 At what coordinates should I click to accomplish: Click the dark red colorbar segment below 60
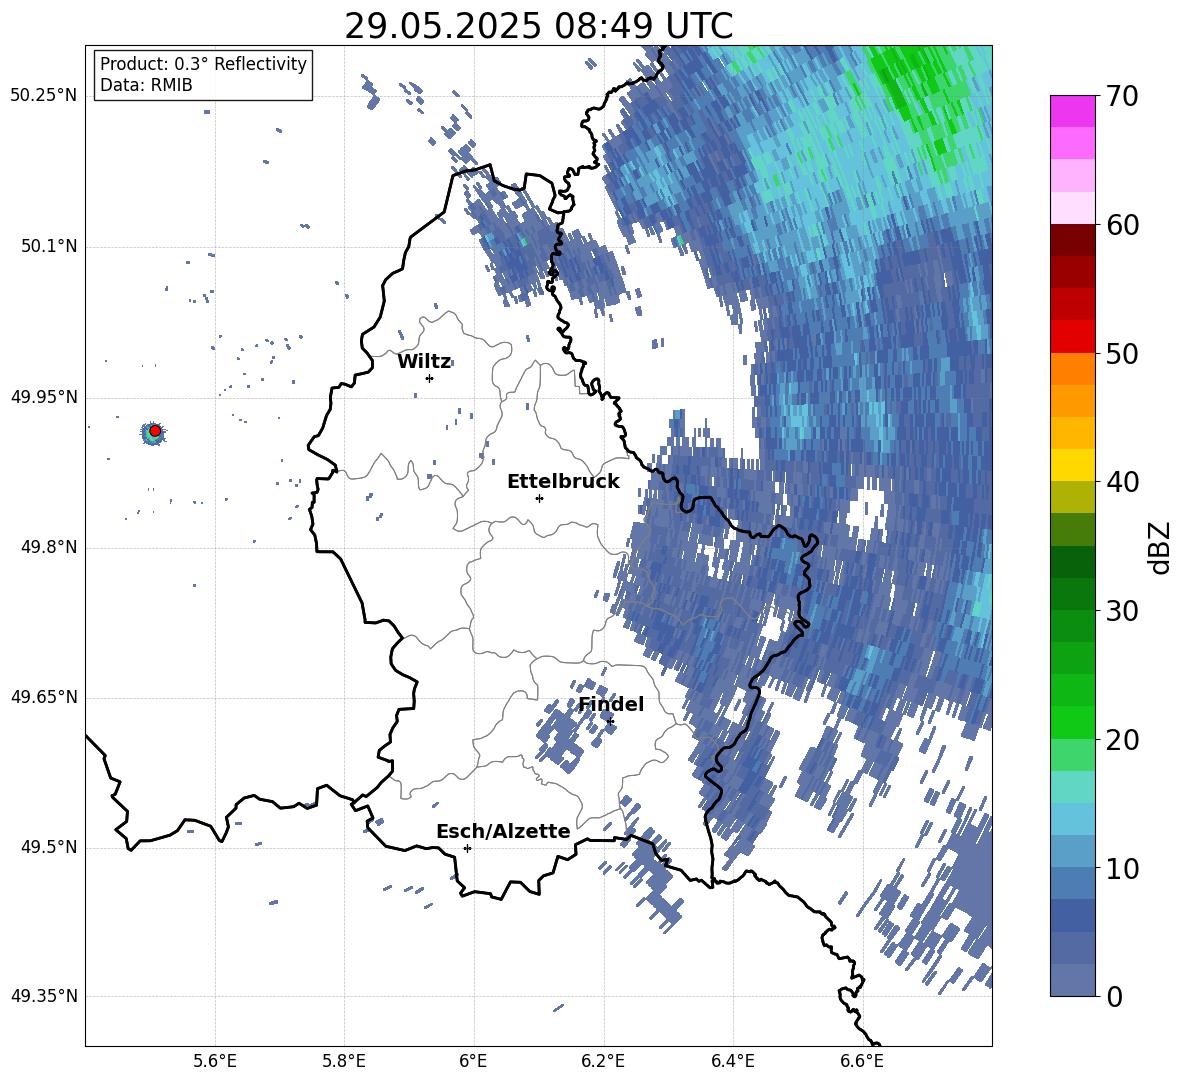click(x=1072, y=240)
